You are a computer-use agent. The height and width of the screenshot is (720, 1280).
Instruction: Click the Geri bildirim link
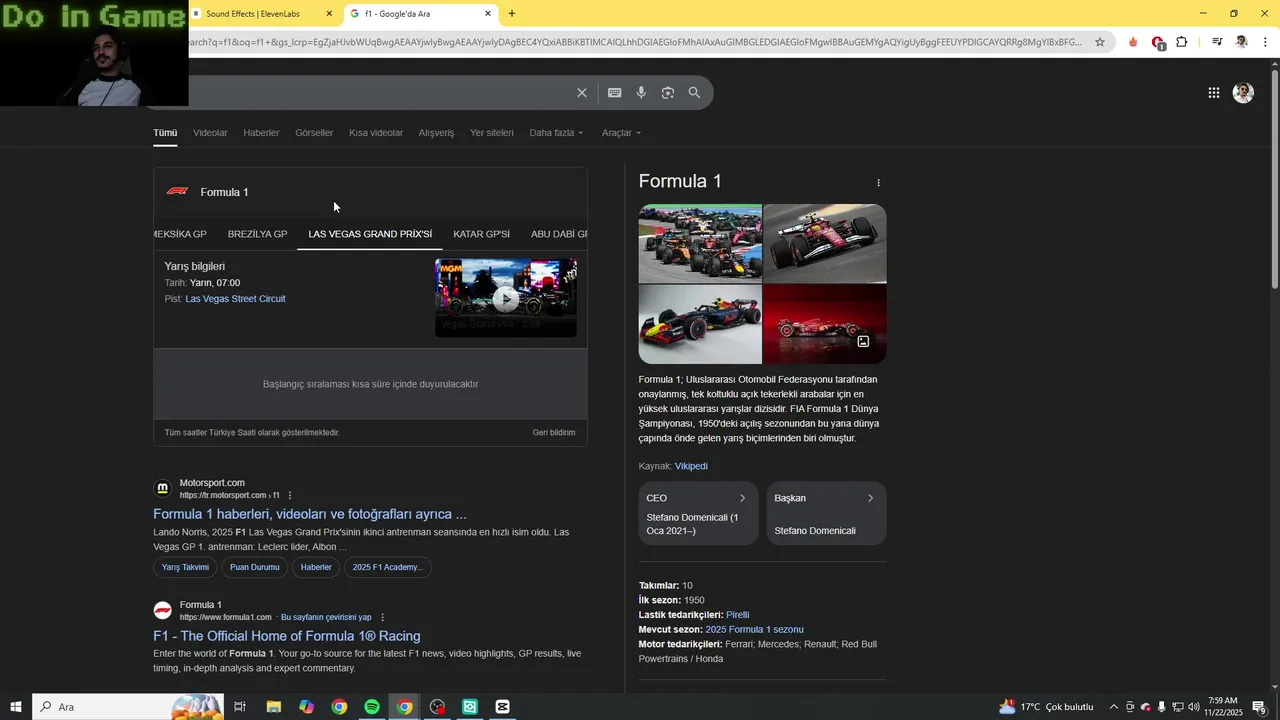coord(554,433)
